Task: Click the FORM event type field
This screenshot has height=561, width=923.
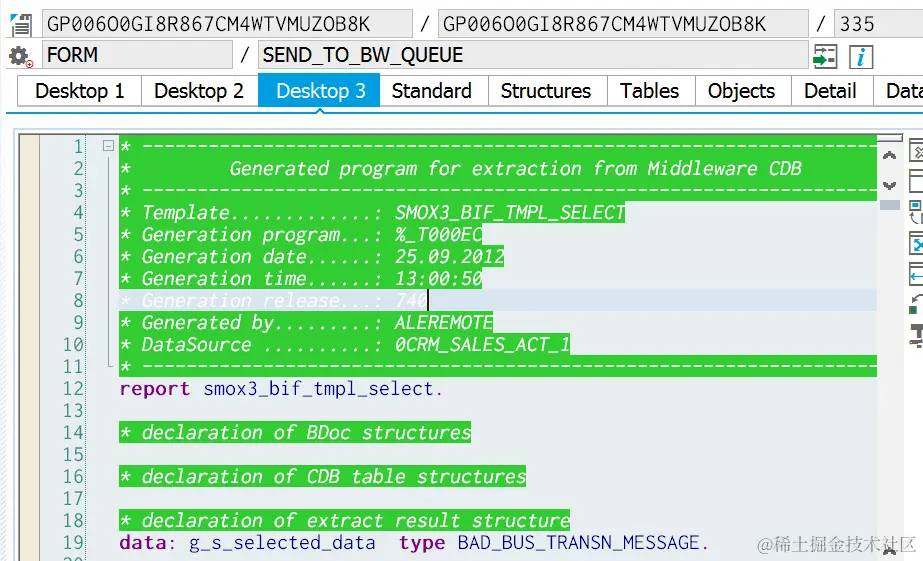Action: click(137, 55)
